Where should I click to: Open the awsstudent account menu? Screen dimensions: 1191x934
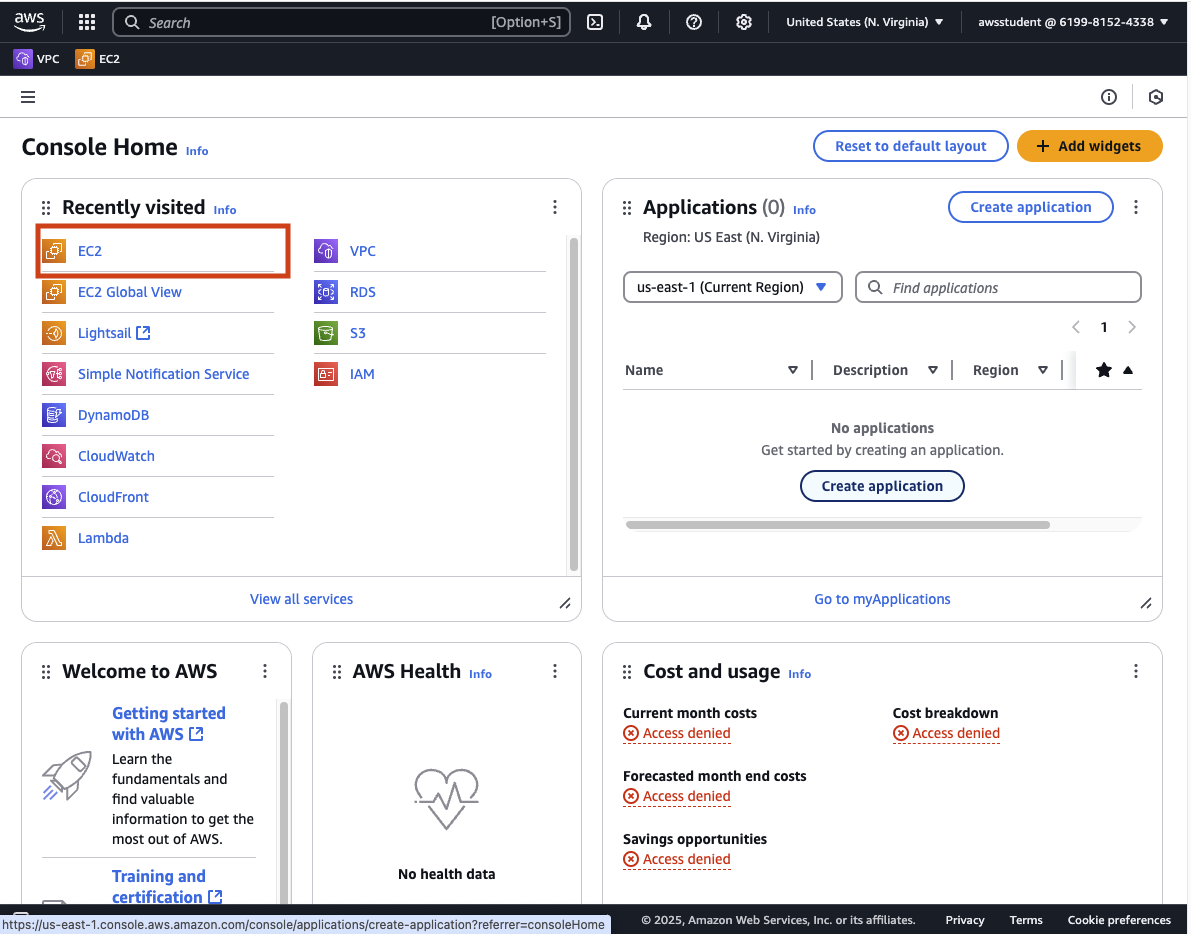pos(1073,22)
